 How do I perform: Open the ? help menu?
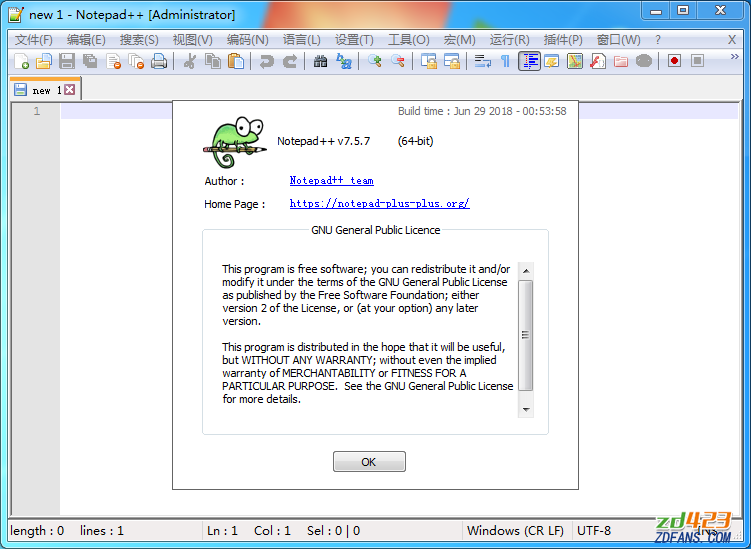(x=658, y=40)
